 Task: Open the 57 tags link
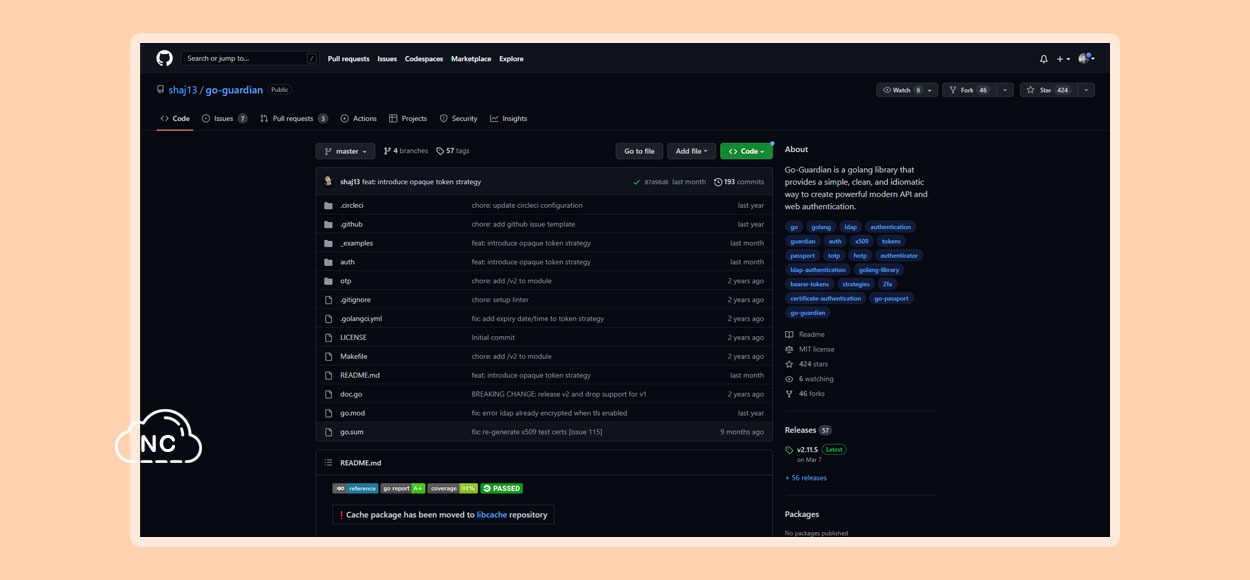click(452, 151)
